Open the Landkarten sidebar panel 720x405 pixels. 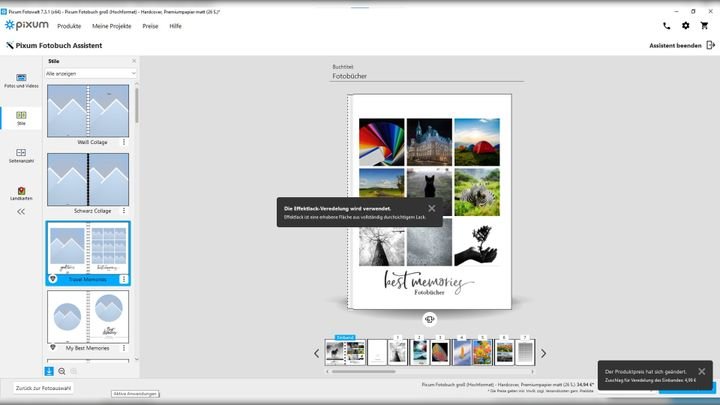coord(21,193)
